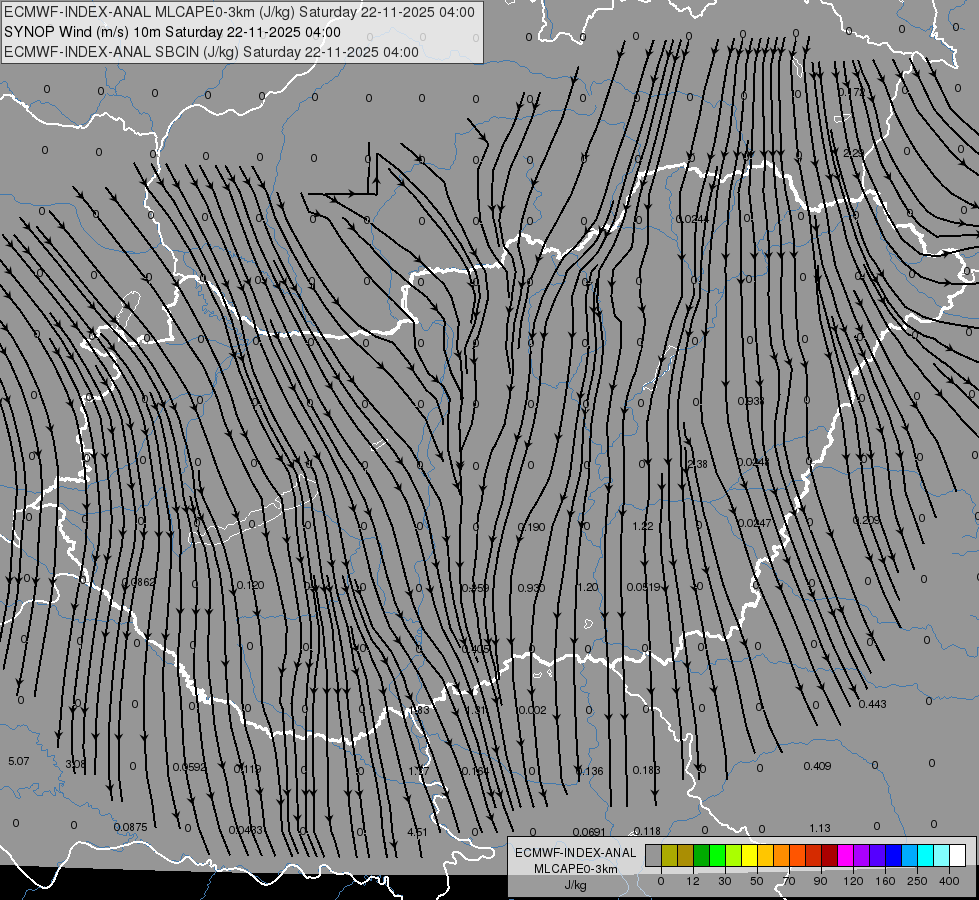This screenshot has height=900, width=979.
Task: Click the map value 0.0519
Action: pyautogui.click(x=644, y=587)
